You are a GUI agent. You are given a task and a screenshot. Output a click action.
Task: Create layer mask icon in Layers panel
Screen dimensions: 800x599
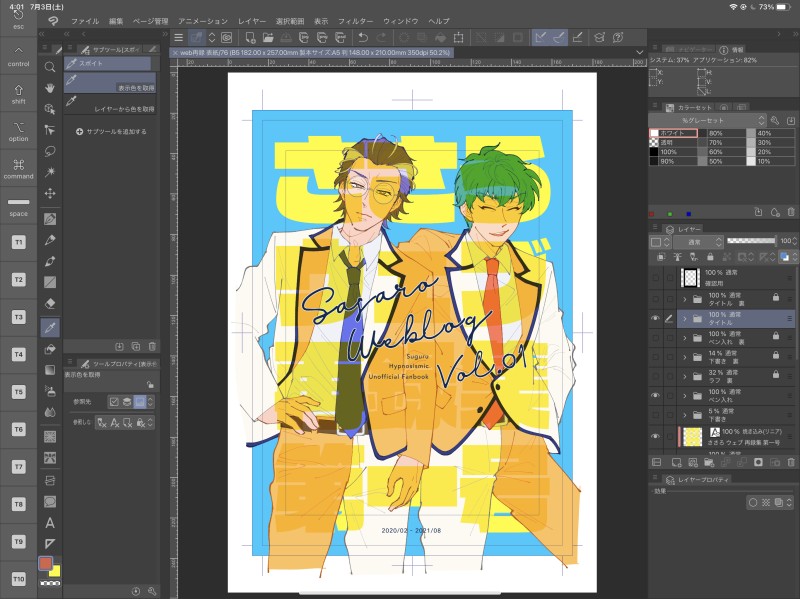[758, 462]
